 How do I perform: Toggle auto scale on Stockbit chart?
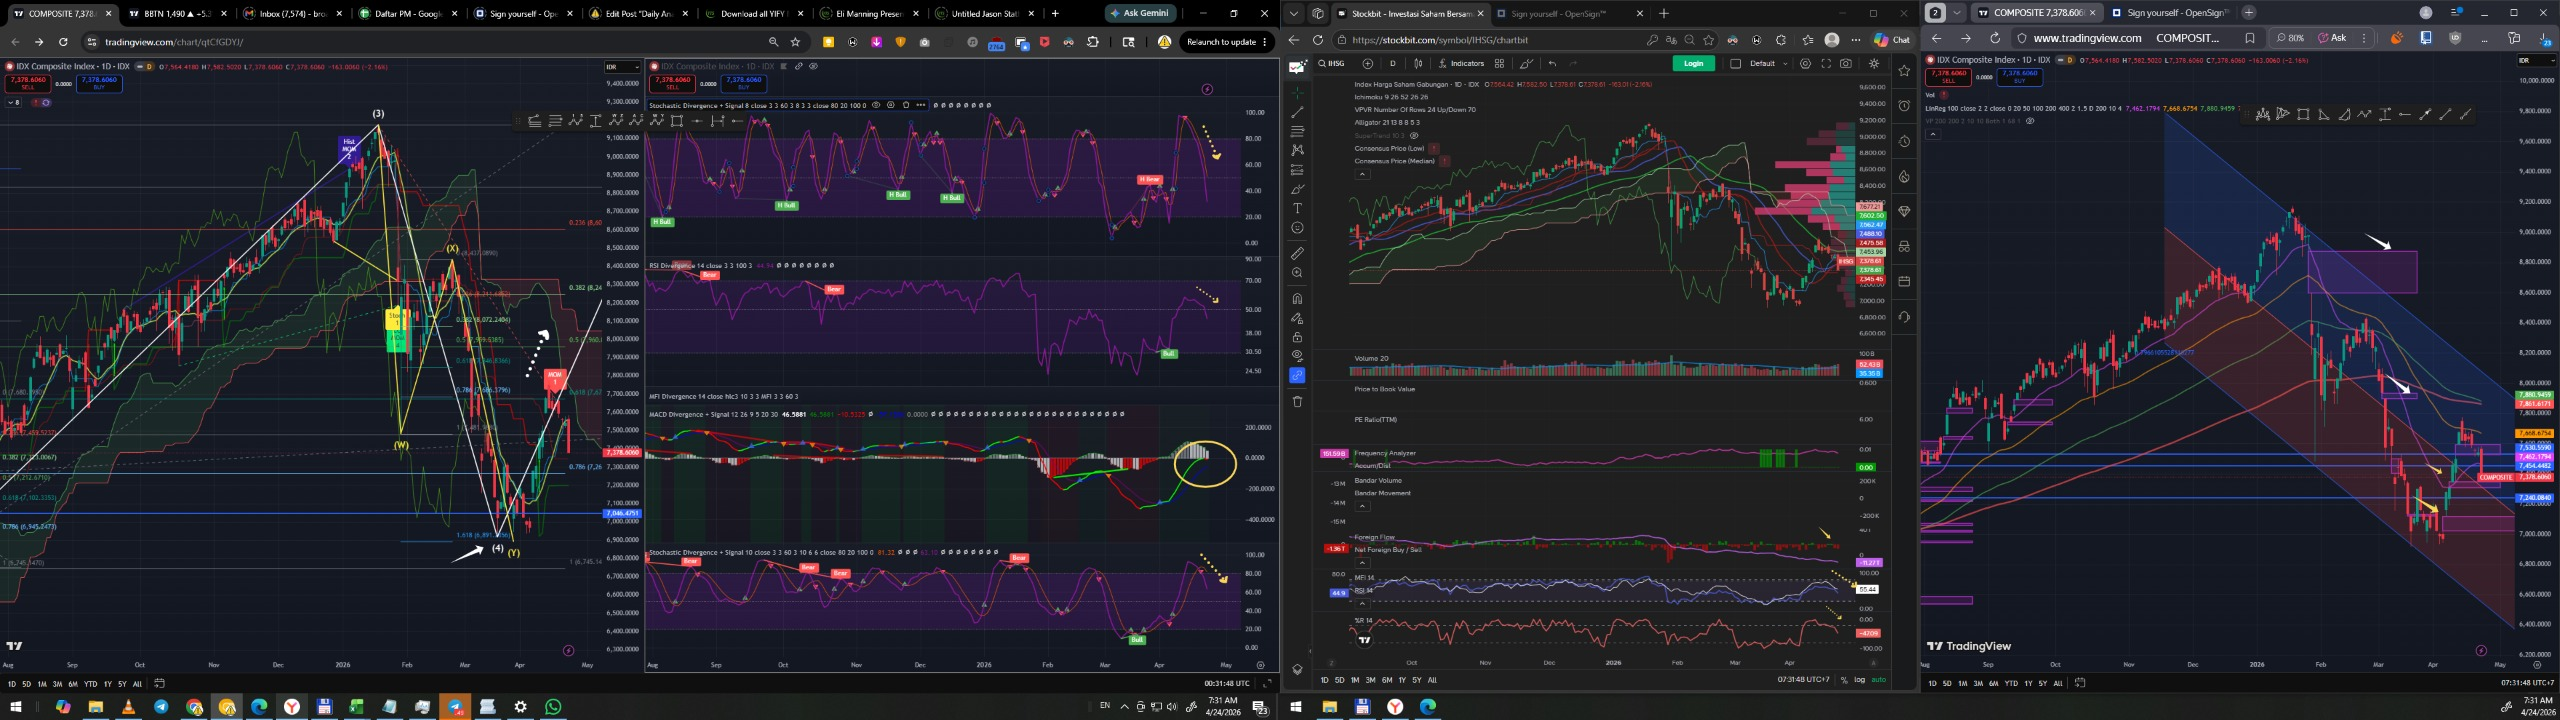(1878, 680)
